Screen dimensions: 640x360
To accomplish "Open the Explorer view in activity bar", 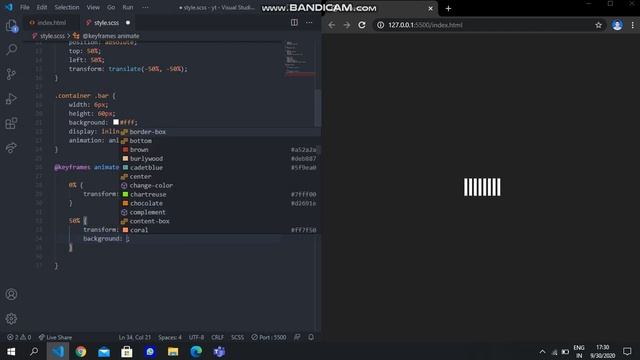I will pos(11,26).
